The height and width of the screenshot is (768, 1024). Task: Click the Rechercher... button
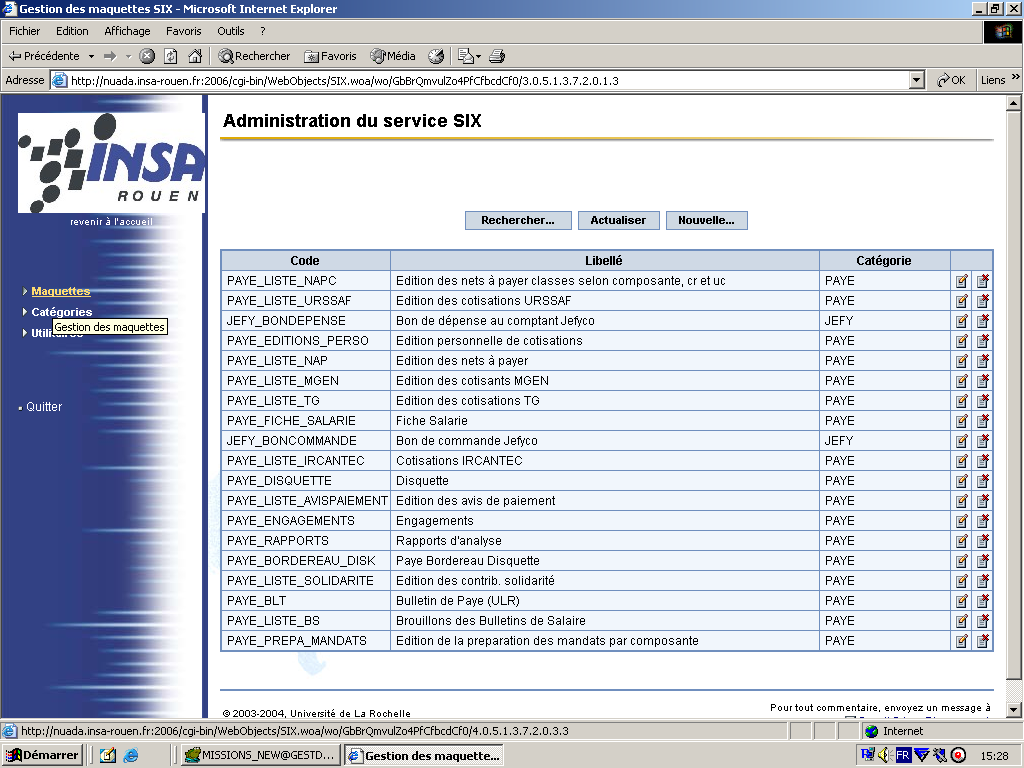518,221
